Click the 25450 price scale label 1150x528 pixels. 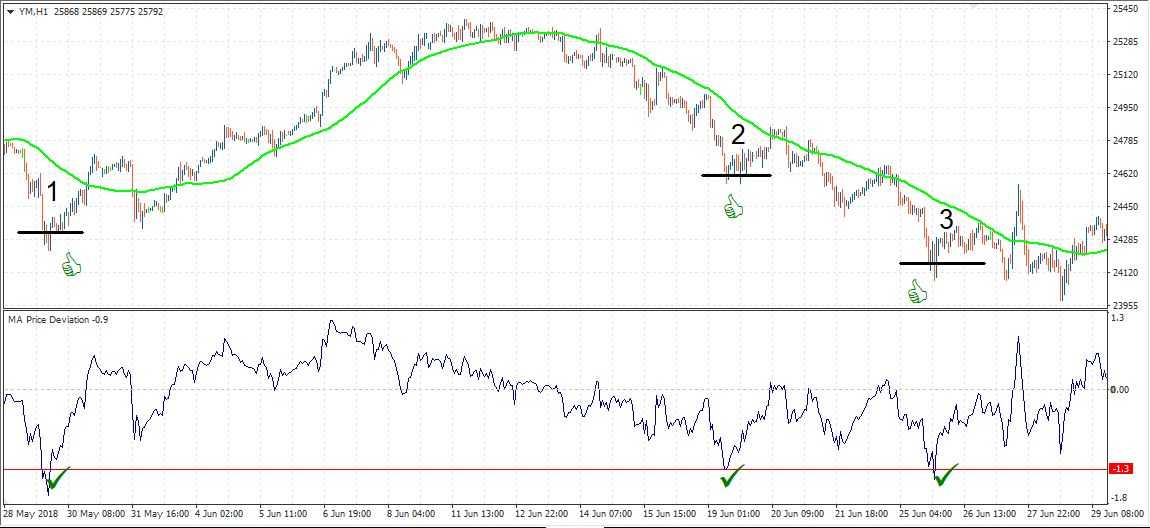(x=1126, y=9)
